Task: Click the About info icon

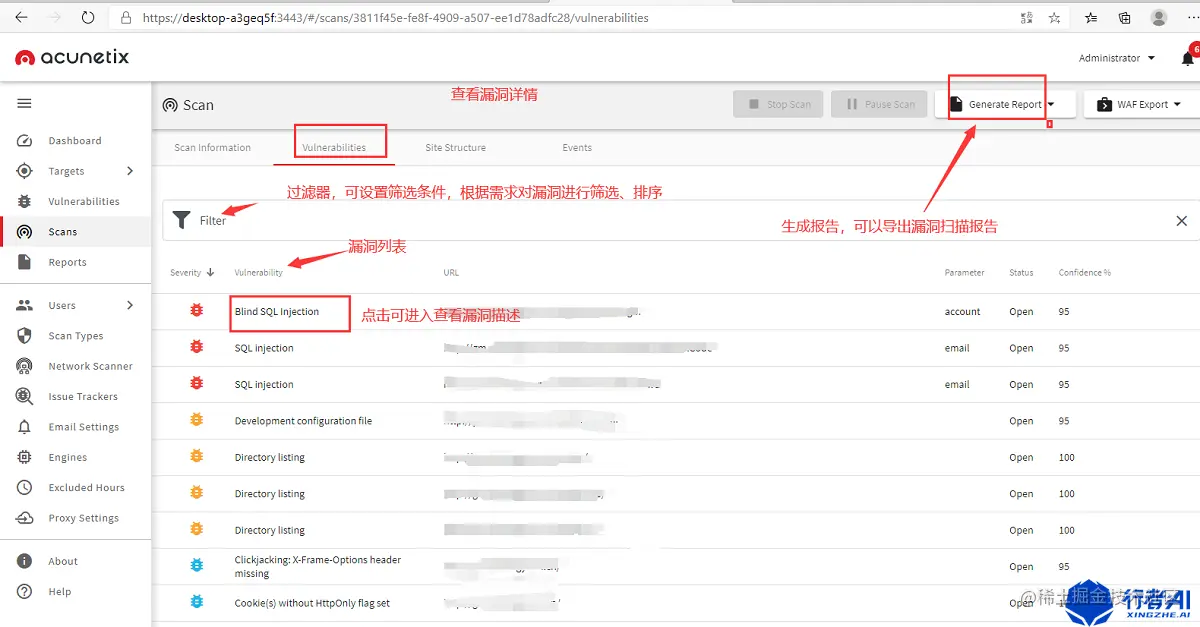Action: 25,561
